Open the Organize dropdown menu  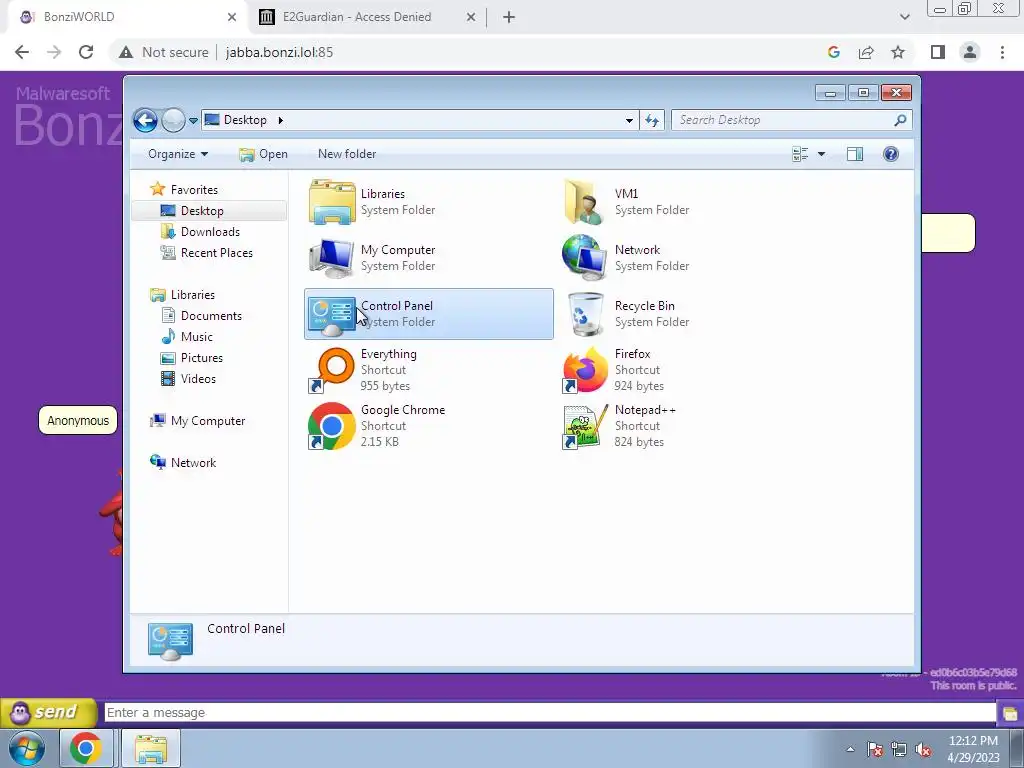click(178, 154)
